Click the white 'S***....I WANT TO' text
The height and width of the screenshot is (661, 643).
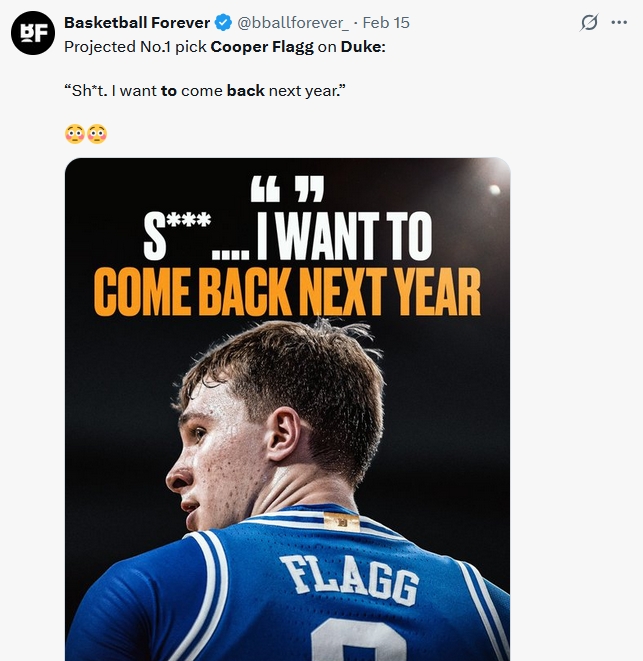(x=287, y=237)
